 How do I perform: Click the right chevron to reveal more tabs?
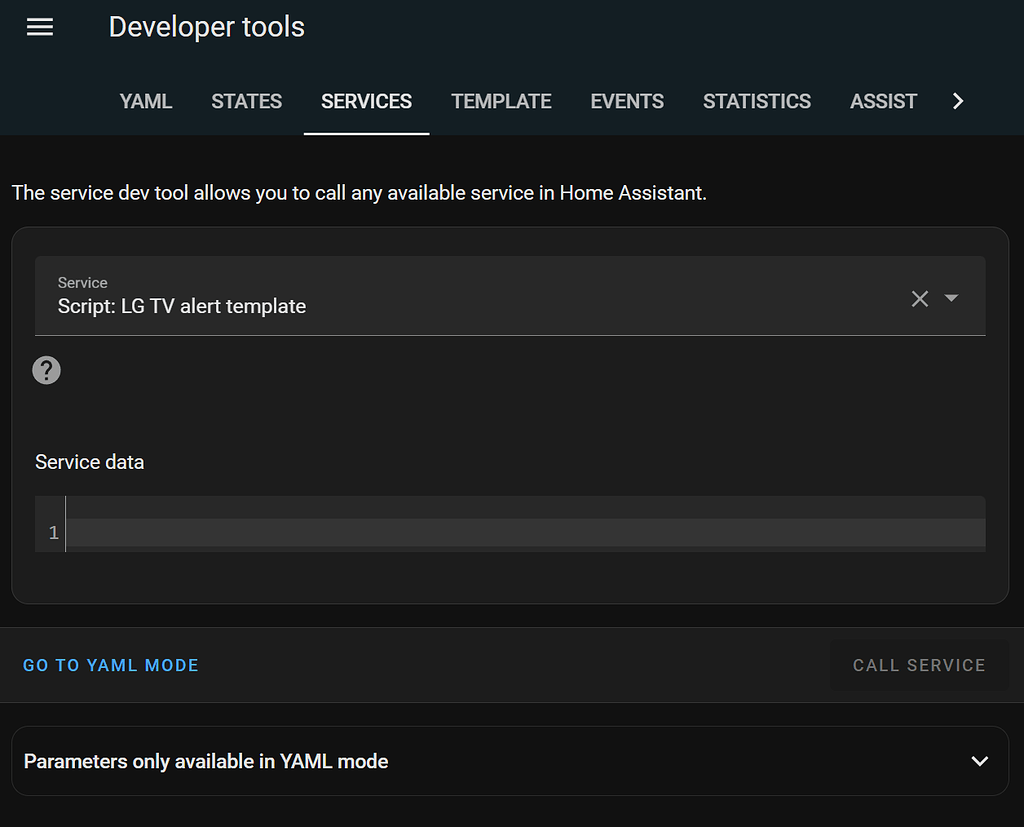958,101
